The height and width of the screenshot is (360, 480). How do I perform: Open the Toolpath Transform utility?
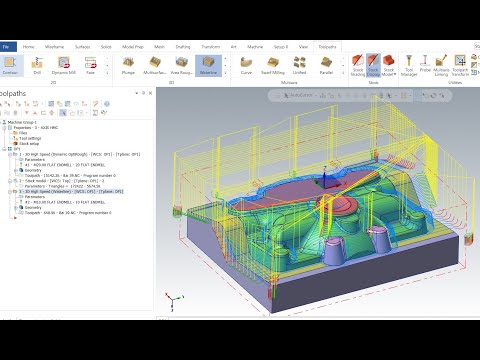point(460,66)
